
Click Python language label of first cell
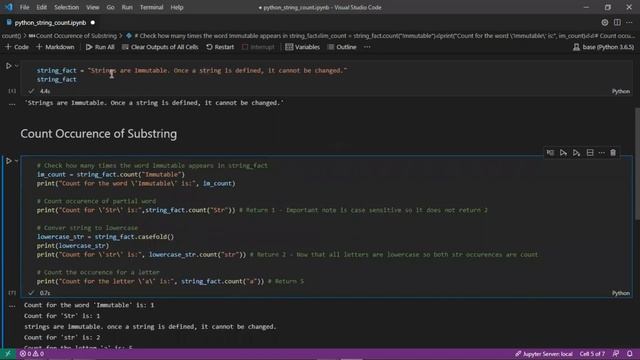click(621, 91)
